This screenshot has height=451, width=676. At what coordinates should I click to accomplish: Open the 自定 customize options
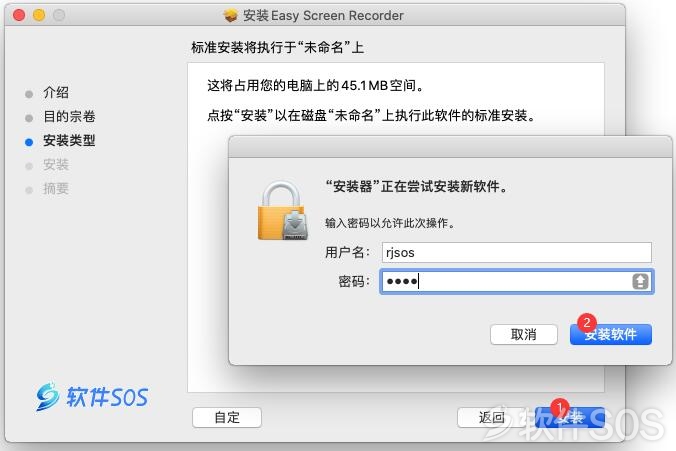[227, 417]
